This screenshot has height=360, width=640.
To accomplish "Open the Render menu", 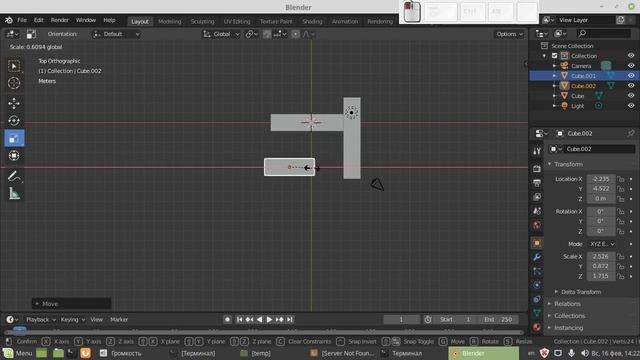I will [x=60, y=20].
